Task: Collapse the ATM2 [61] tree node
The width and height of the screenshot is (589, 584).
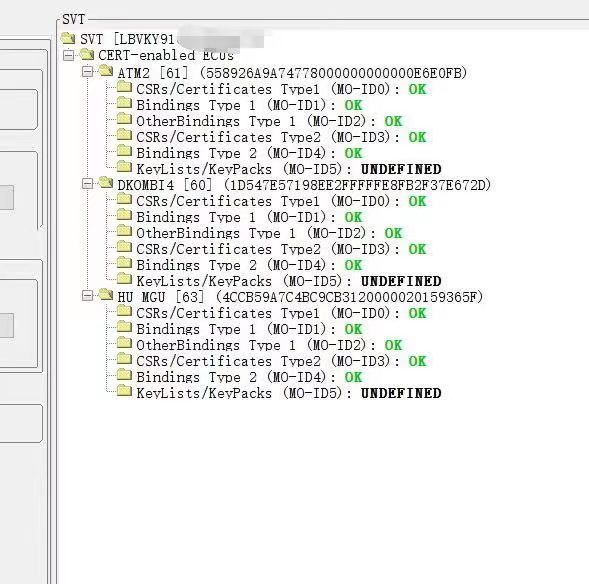Action: point(87,72)
